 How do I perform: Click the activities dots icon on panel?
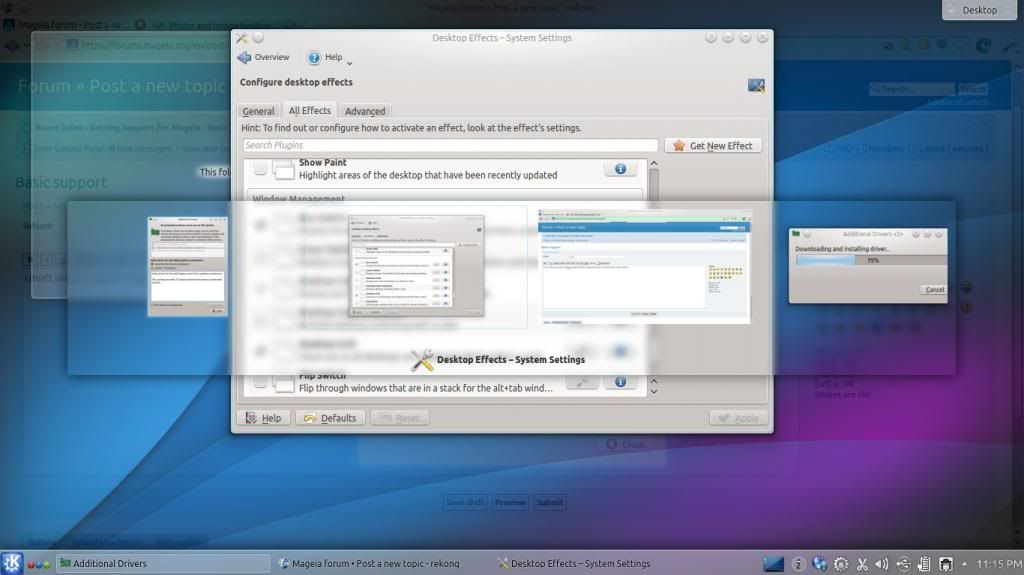coord(38,565)
